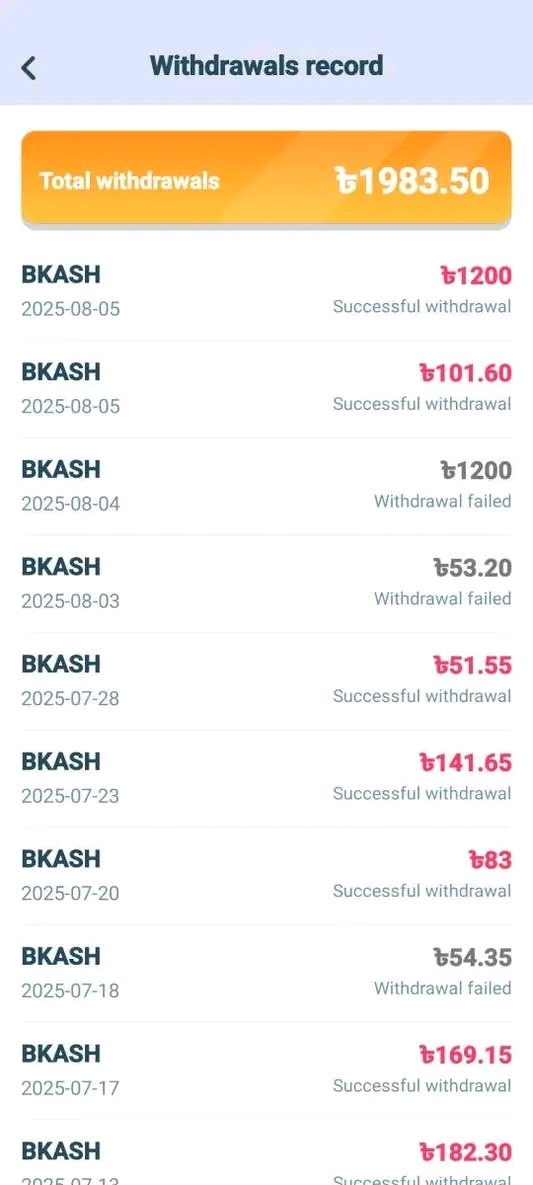Tap the date 2025-08-03
This screenshot has height=1185, width=533.
tap(70, 601)
